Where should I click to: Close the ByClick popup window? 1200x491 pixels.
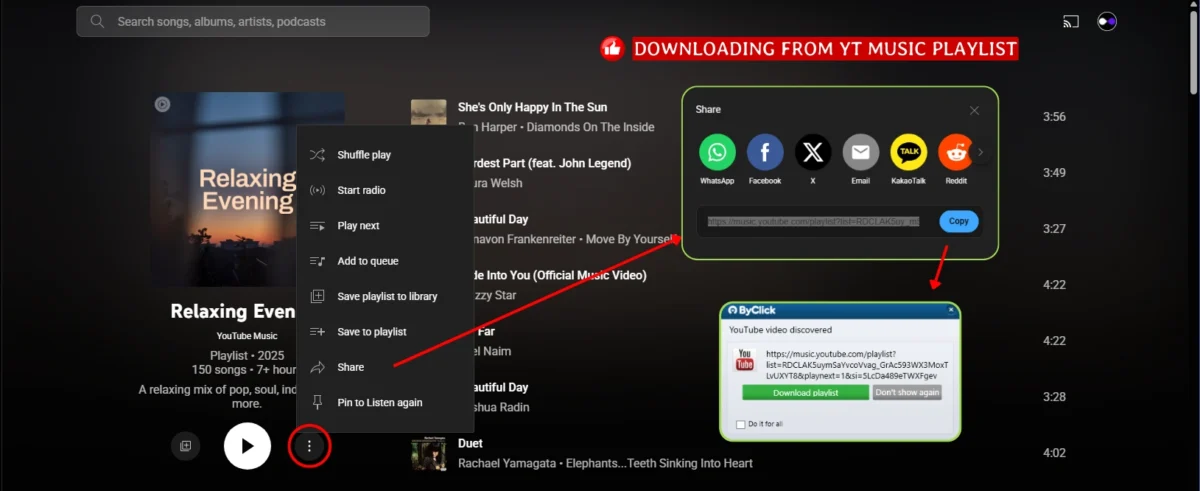click(x=951, y=311)
